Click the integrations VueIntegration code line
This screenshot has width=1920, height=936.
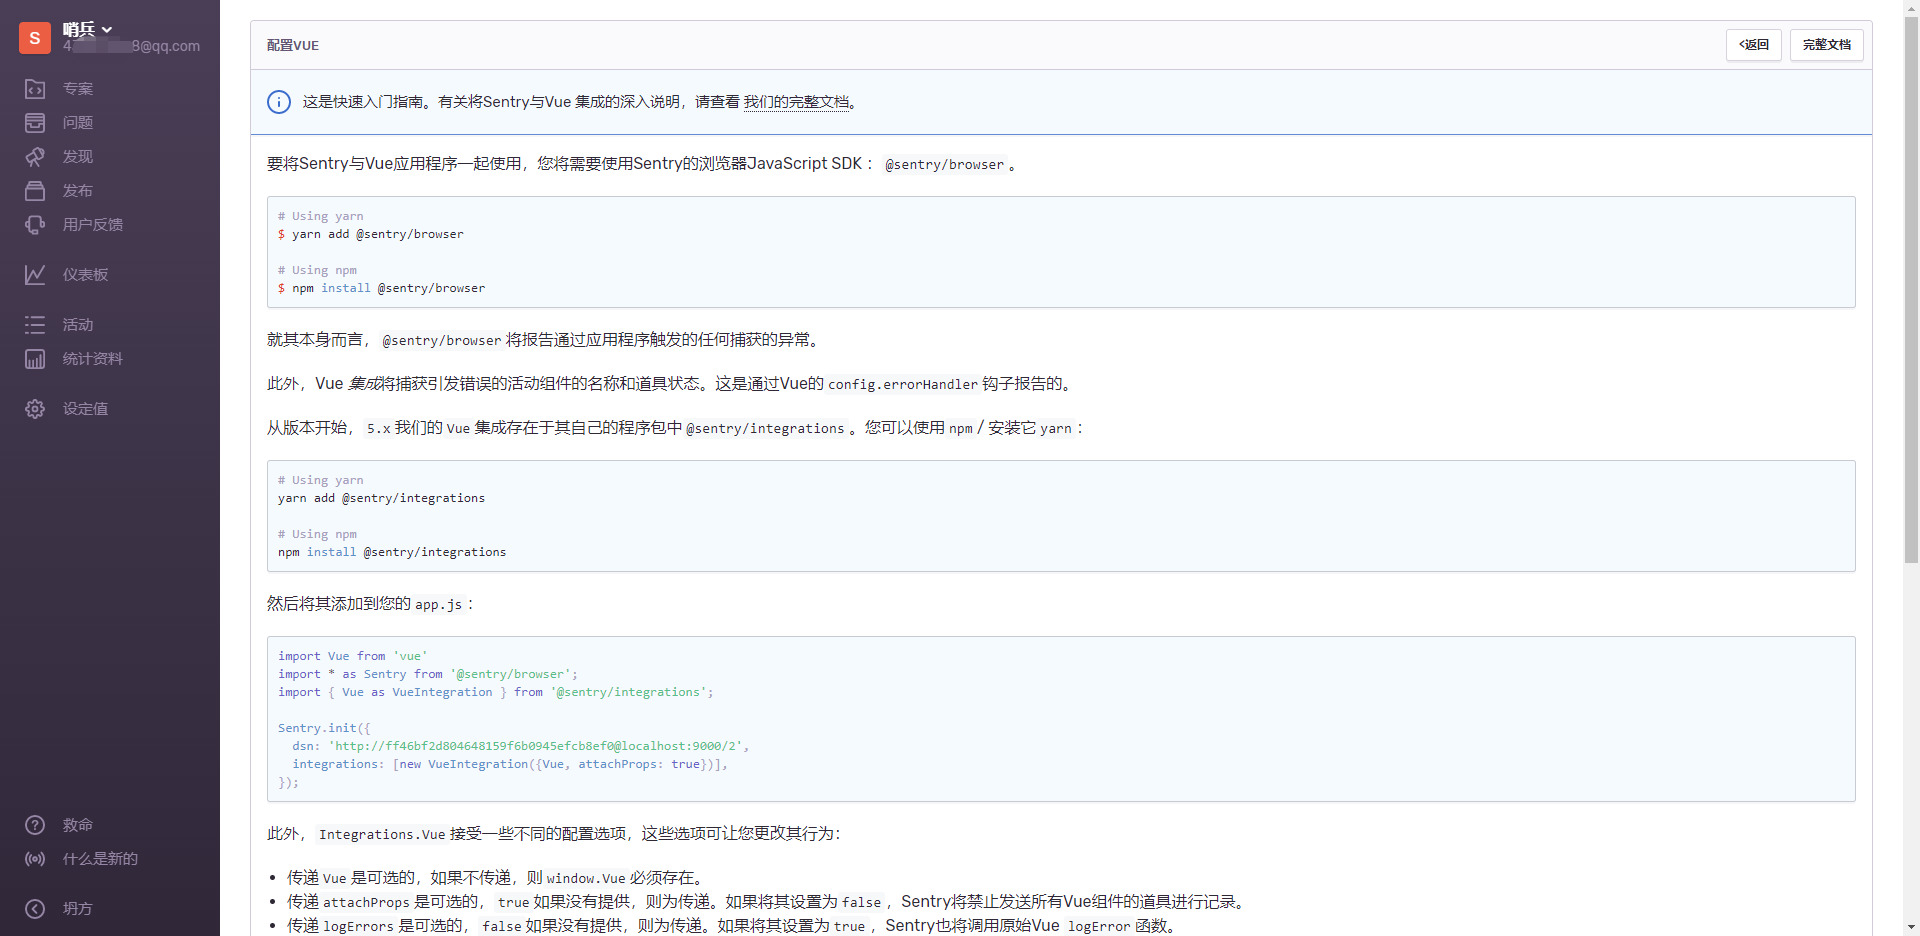coord(510,764)
